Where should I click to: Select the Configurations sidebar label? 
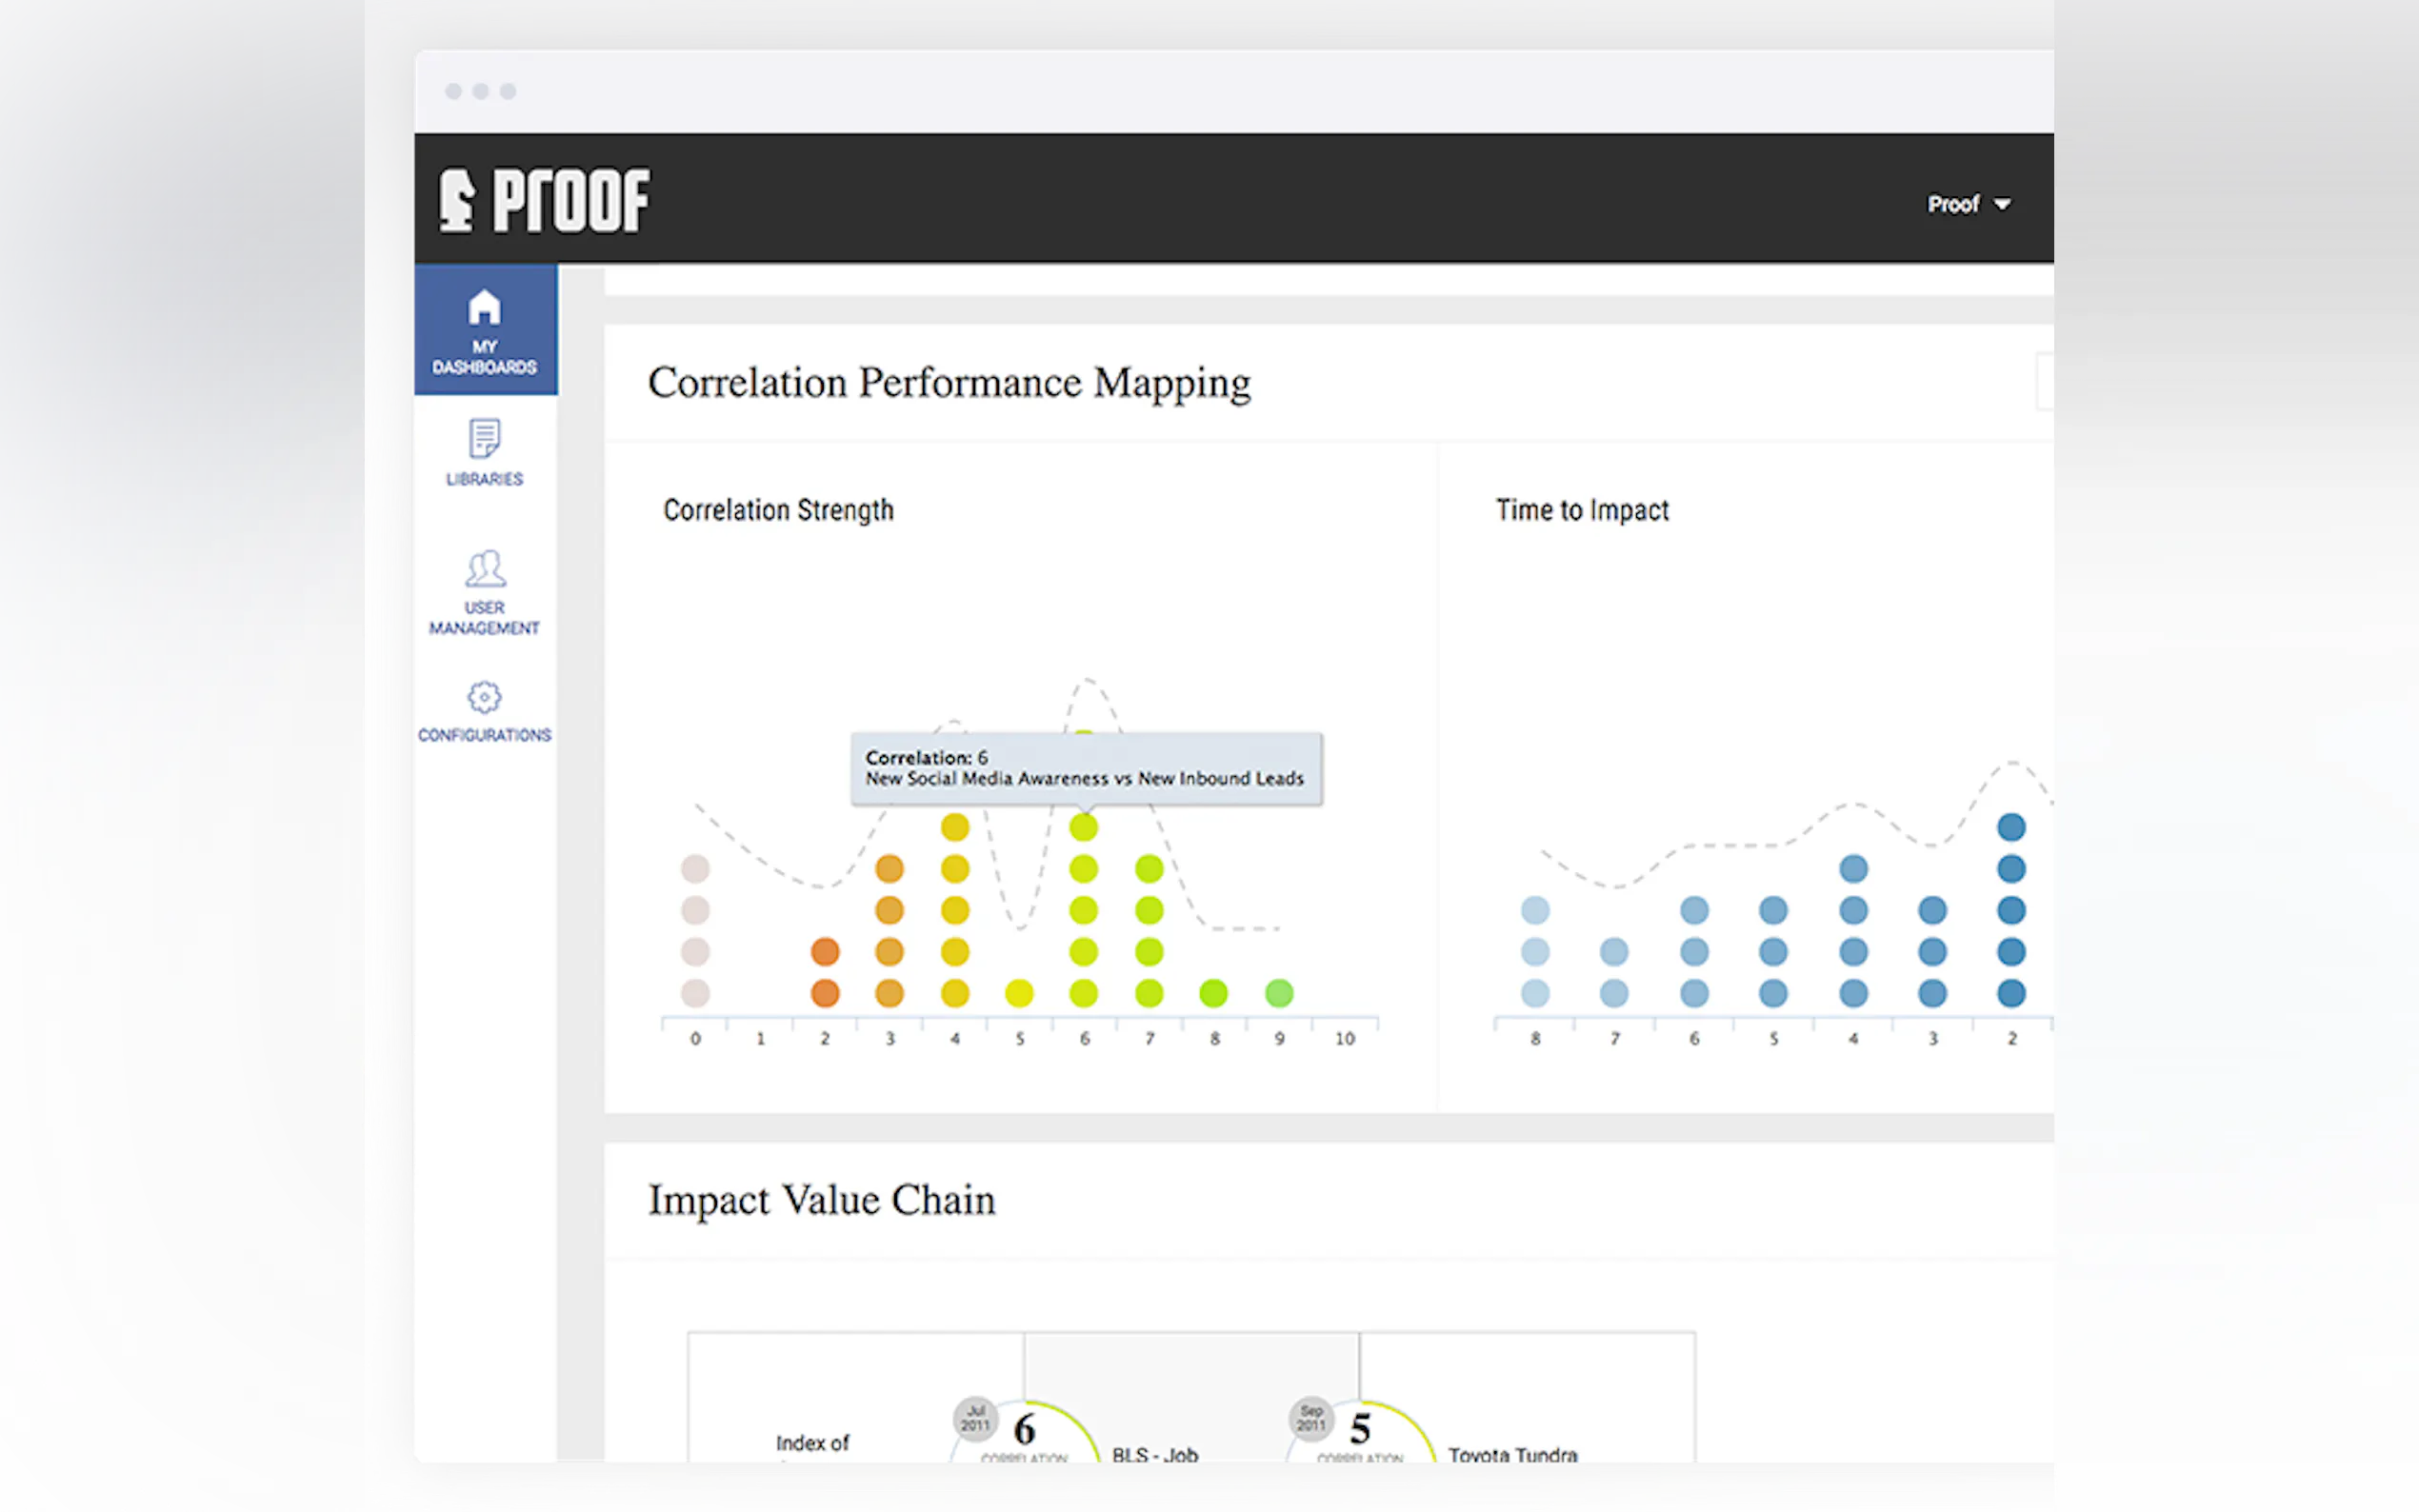tap(484, 735)
